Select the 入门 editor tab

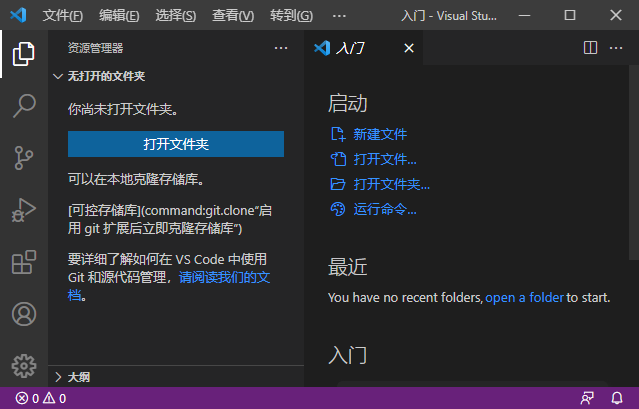coord(364,48)
